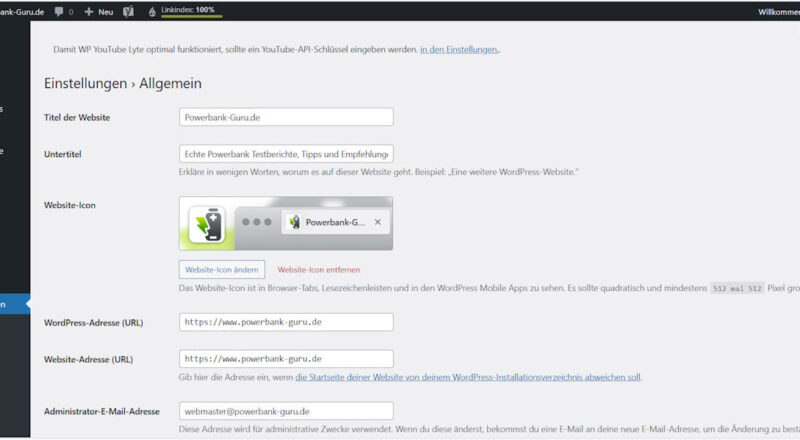The width and height of the screenshot is (800, 440).
Task: Open the Powerbank-Guru.de site menu in admin bar
Action: (22, 11)
